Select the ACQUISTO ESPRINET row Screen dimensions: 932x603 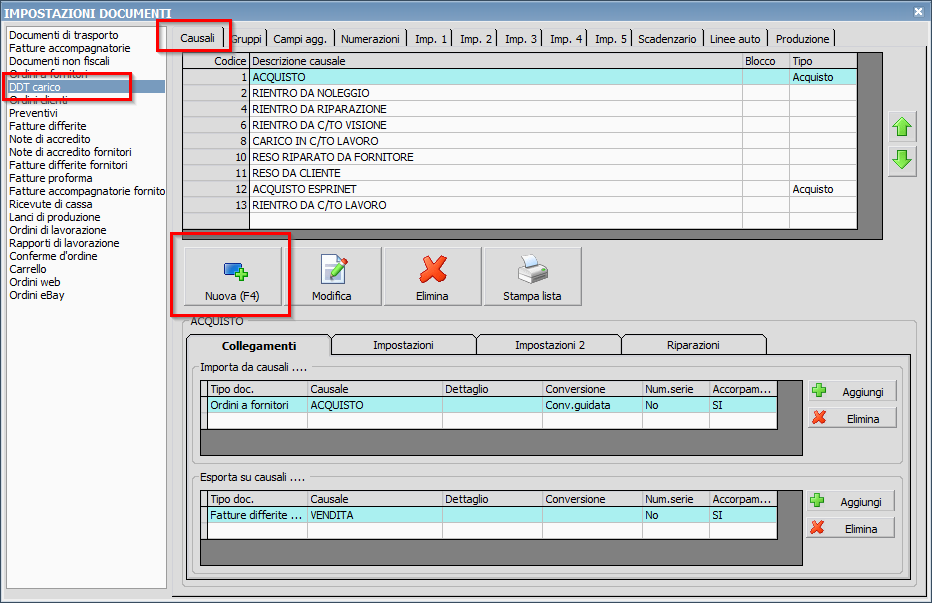(520, 190)
